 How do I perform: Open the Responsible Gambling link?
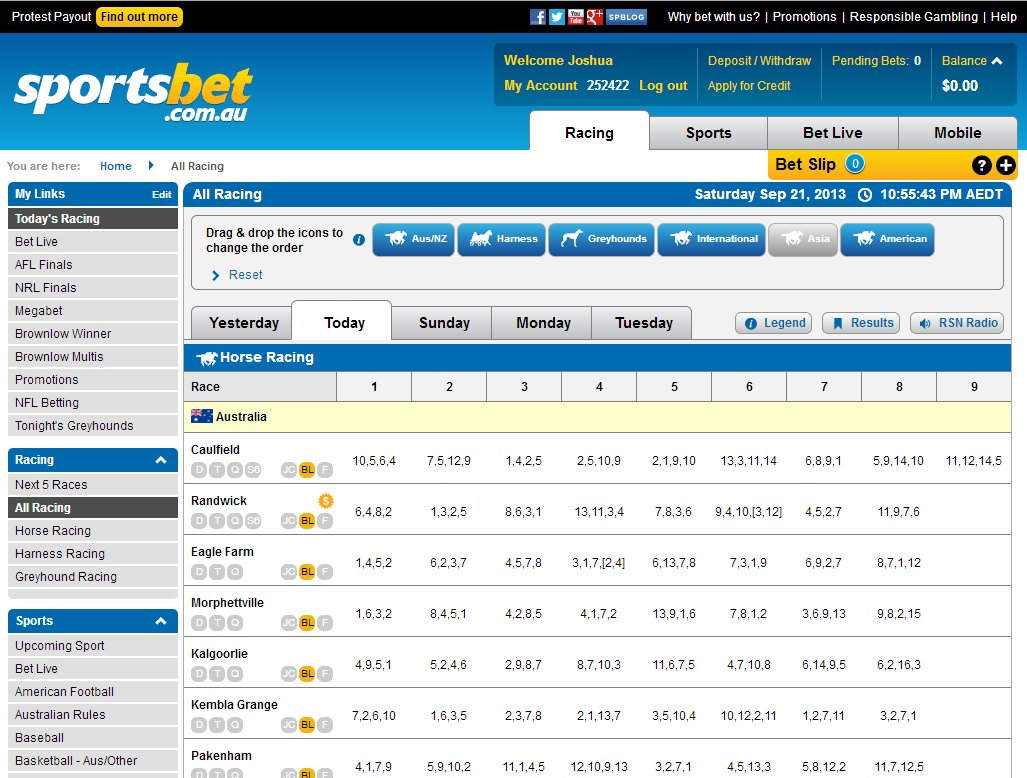914,17
